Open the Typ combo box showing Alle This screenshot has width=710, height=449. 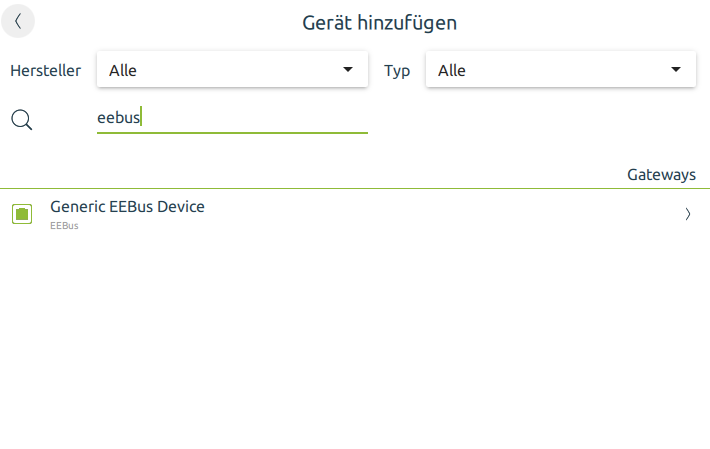point(560,70)
